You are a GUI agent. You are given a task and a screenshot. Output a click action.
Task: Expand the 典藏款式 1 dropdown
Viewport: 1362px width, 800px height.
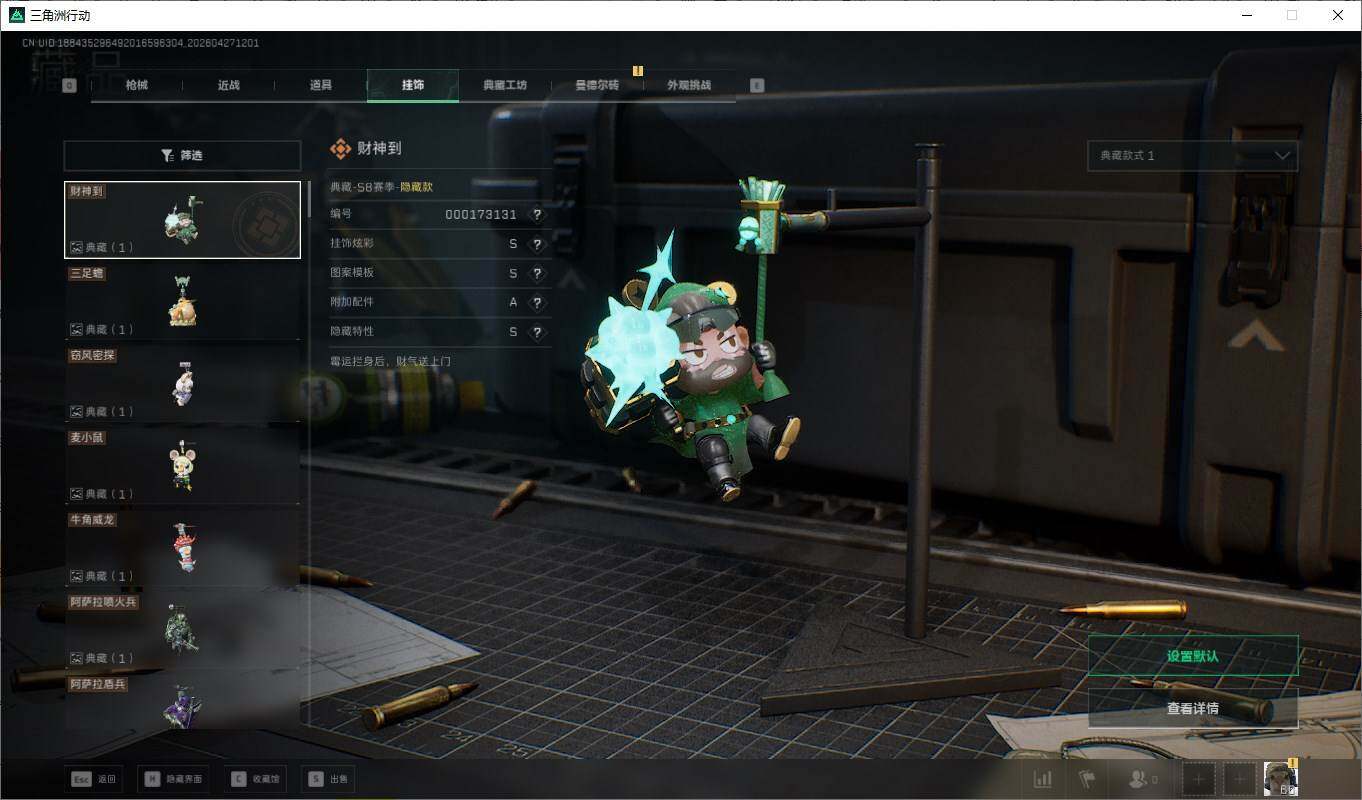click(1192, 156)
